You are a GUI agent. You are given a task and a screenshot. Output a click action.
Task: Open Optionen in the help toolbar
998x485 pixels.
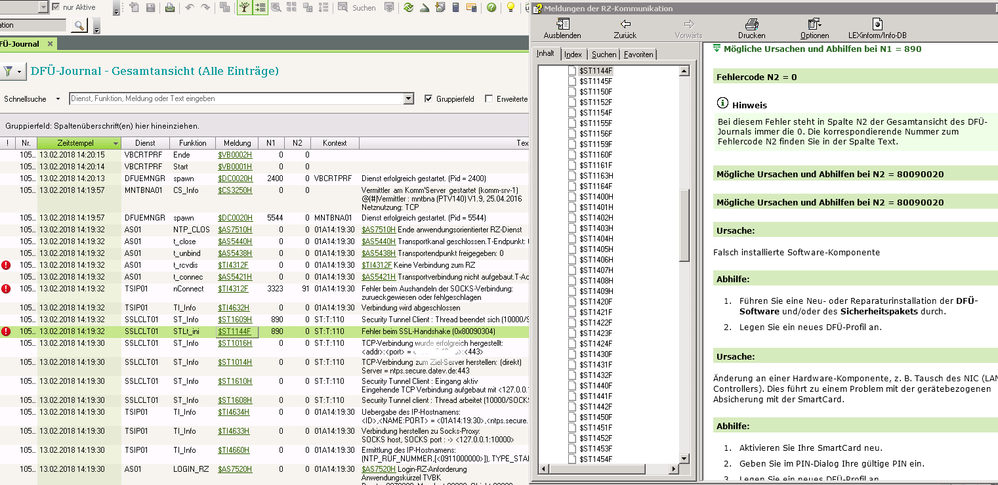point(814,24)
